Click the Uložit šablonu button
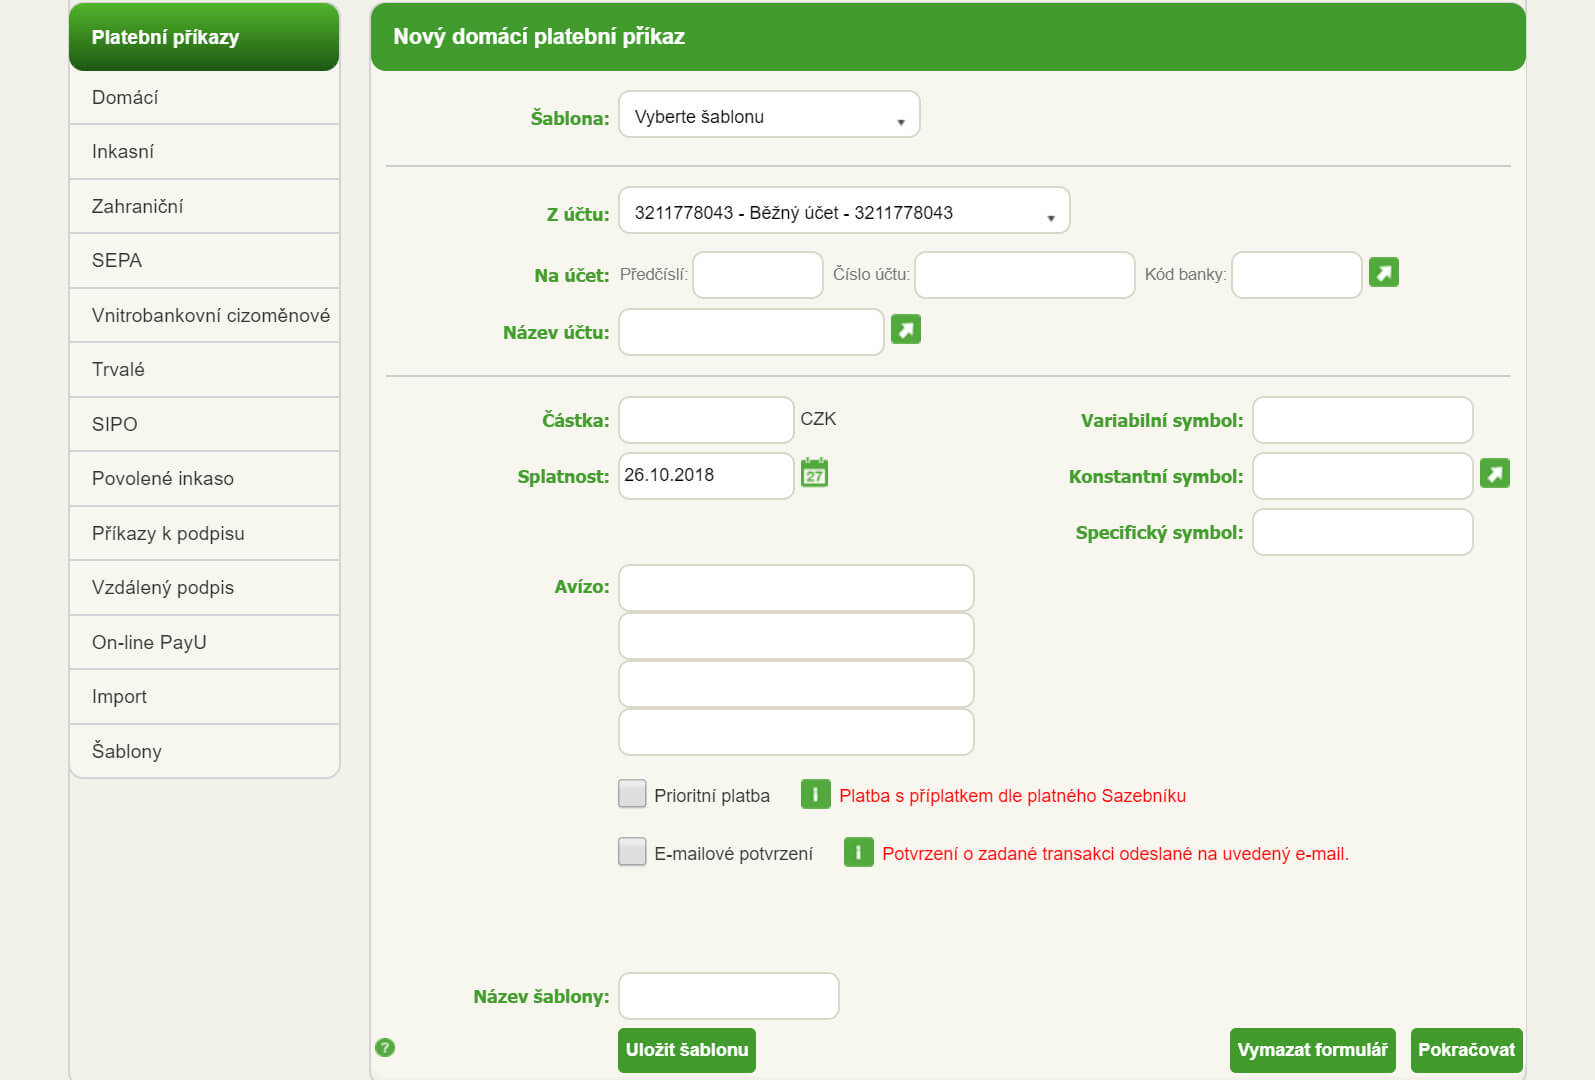 click(x=686, y=1050)
